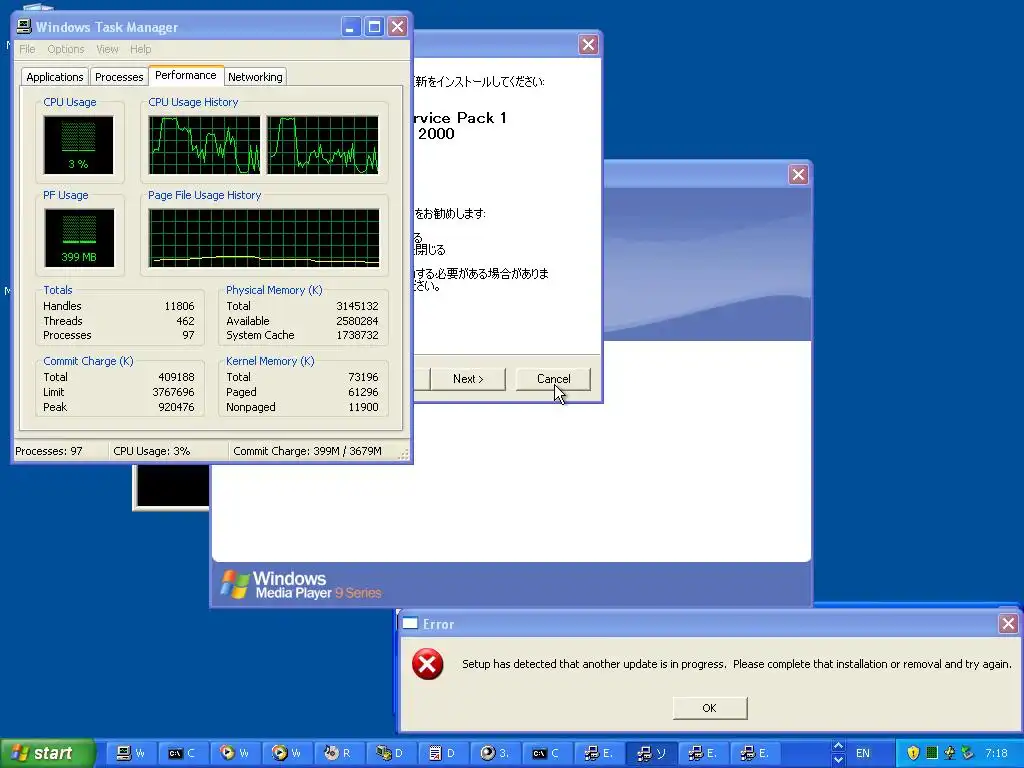Click the Physical Memory Total value 3145132
Screen dimensions: 1024x768
(357, 306)
